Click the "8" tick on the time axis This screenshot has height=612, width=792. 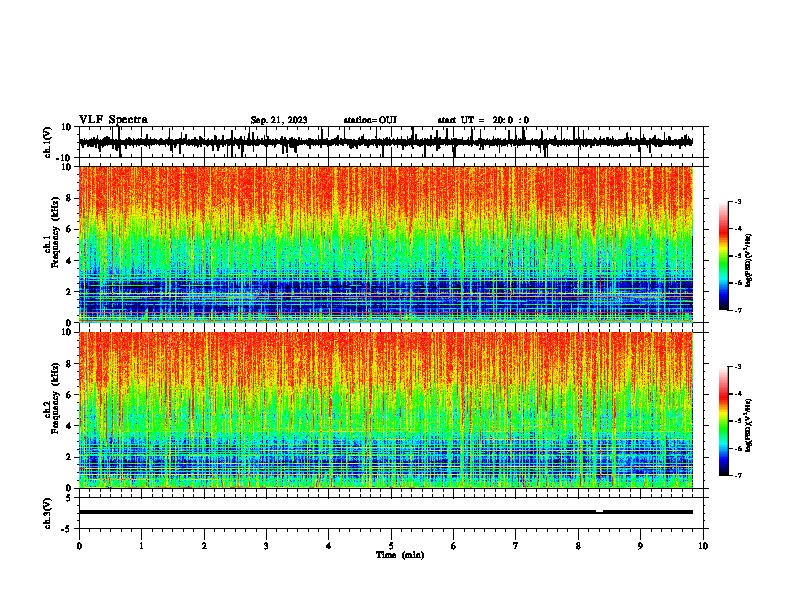tap(578, 546)
